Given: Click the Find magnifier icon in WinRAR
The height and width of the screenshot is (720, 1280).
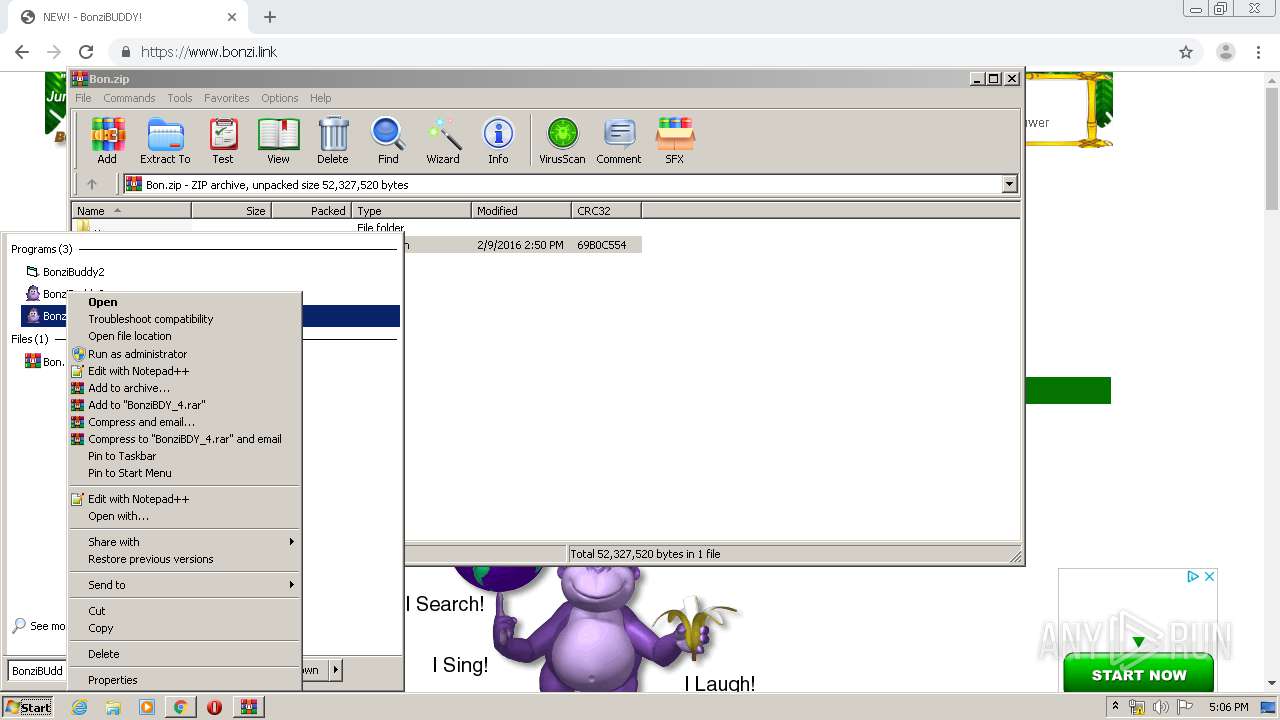Looking at the screenshot, I should [x=388, y=141].
